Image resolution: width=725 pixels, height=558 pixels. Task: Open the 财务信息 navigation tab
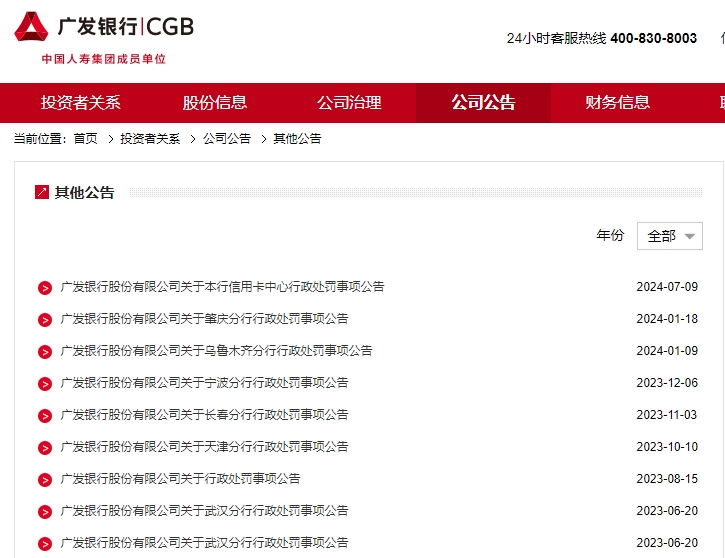(617, 103)
